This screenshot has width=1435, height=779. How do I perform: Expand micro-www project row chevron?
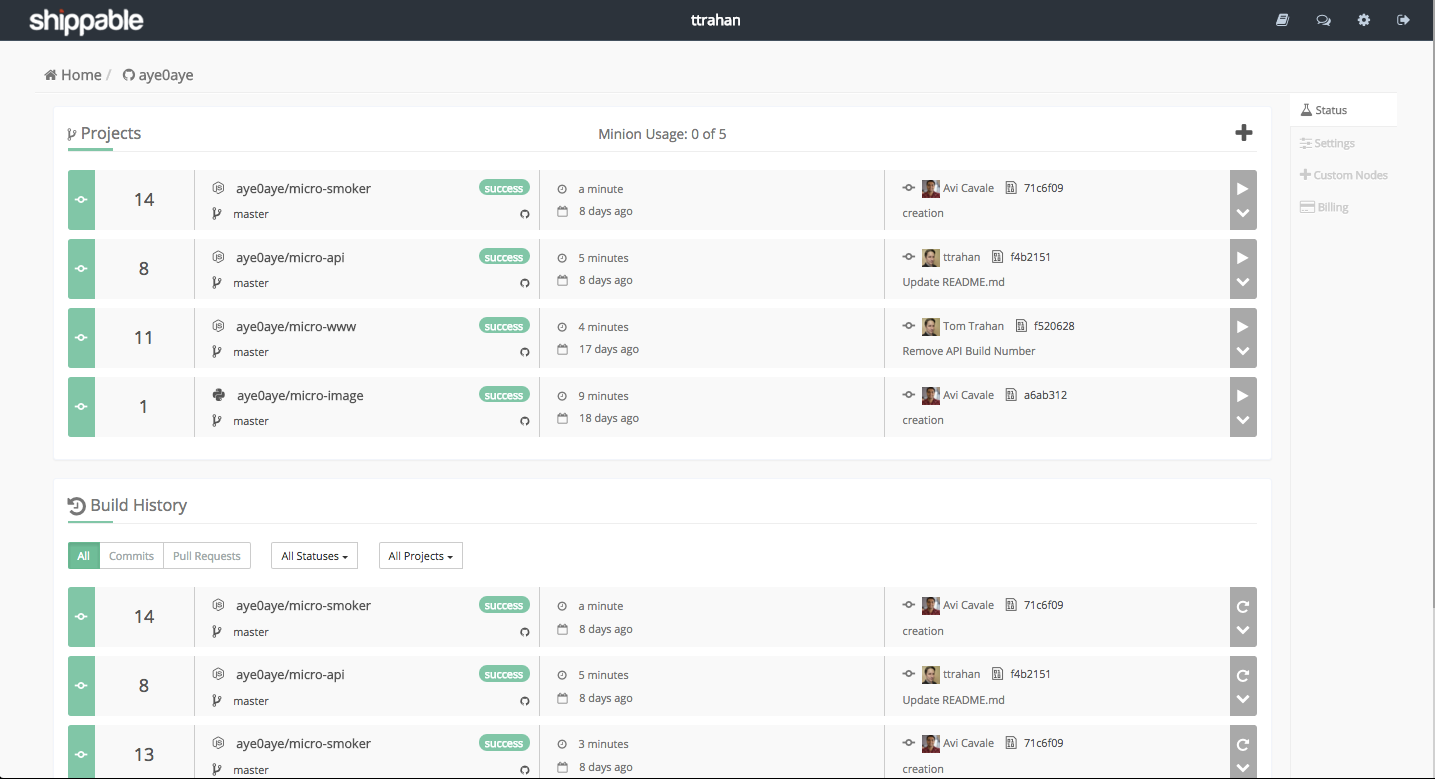click(1243, 352)
